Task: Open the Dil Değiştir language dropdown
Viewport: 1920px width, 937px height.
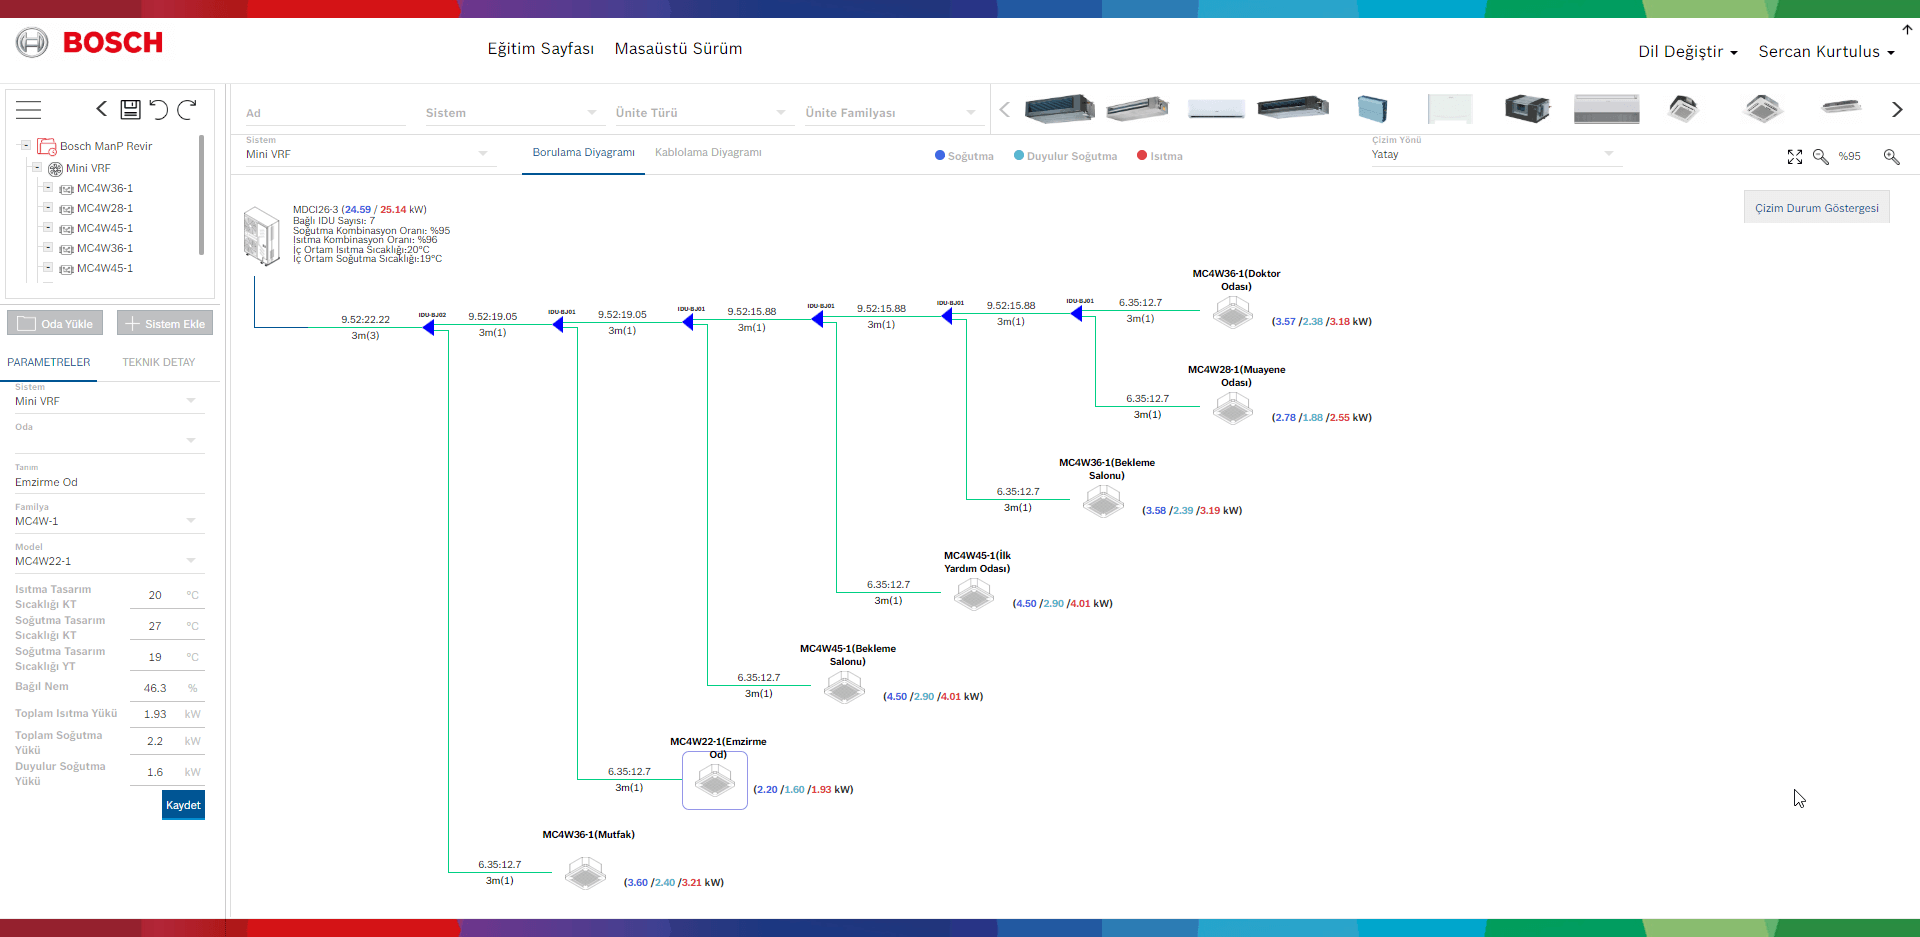Action: coord(1687,52)
